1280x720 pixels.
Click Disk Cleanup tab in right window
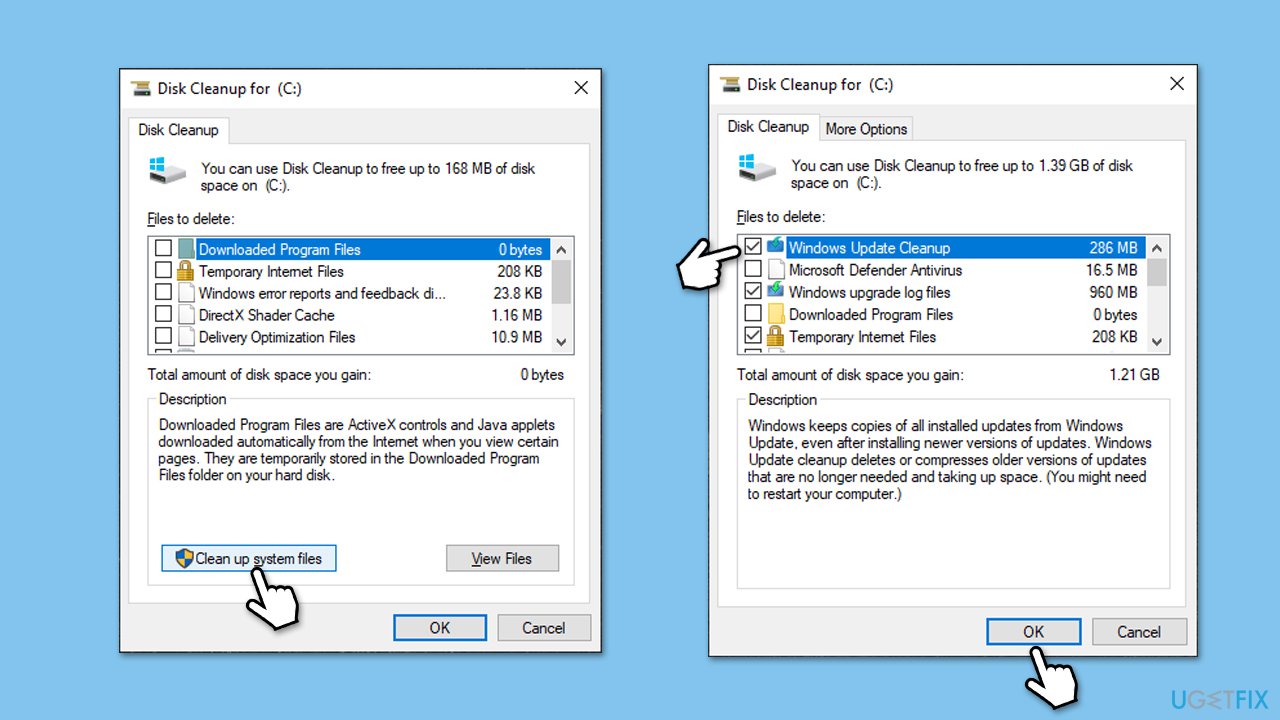[768, 127]
